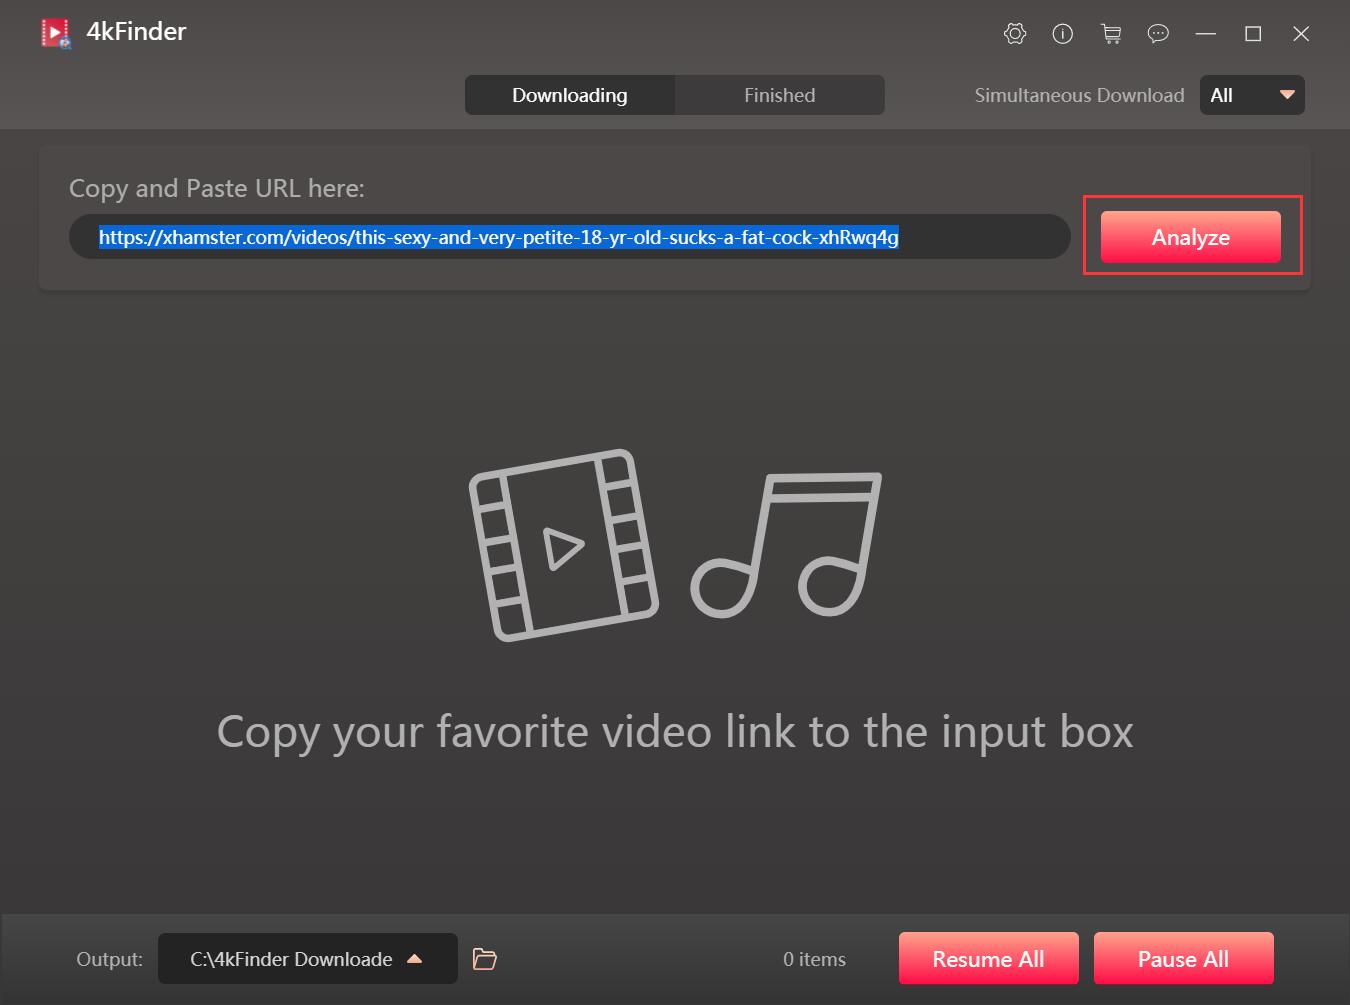Click the Analyze button

point(1190,237)
